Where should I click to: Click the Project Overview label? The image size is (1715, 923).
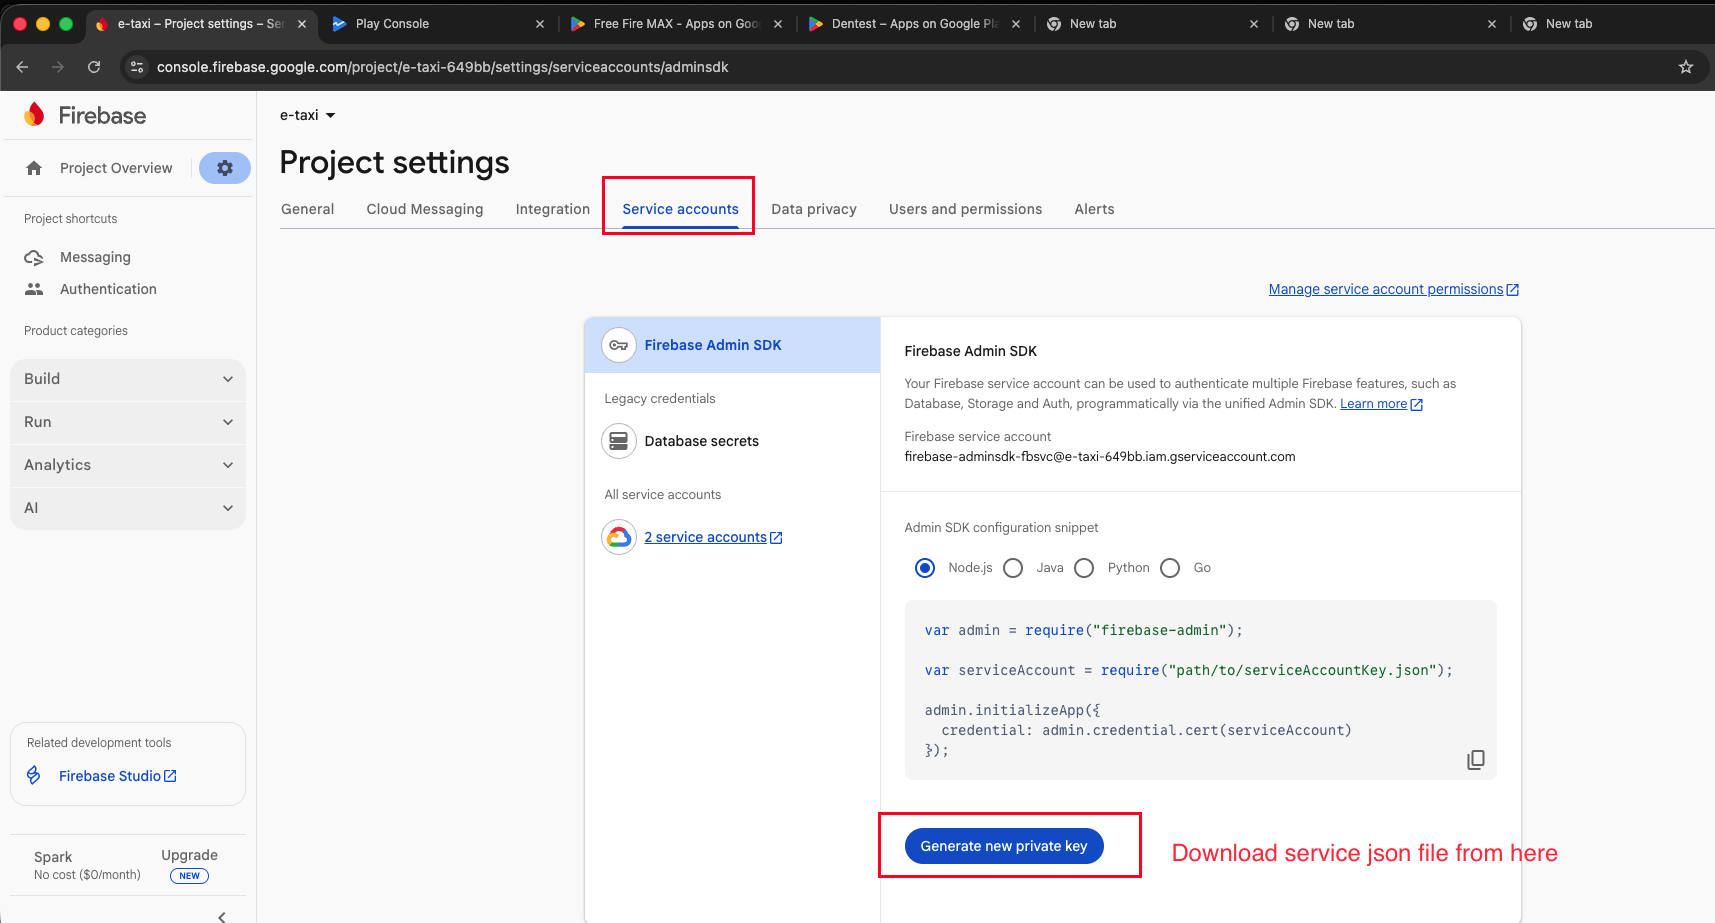tap(116, 168)
